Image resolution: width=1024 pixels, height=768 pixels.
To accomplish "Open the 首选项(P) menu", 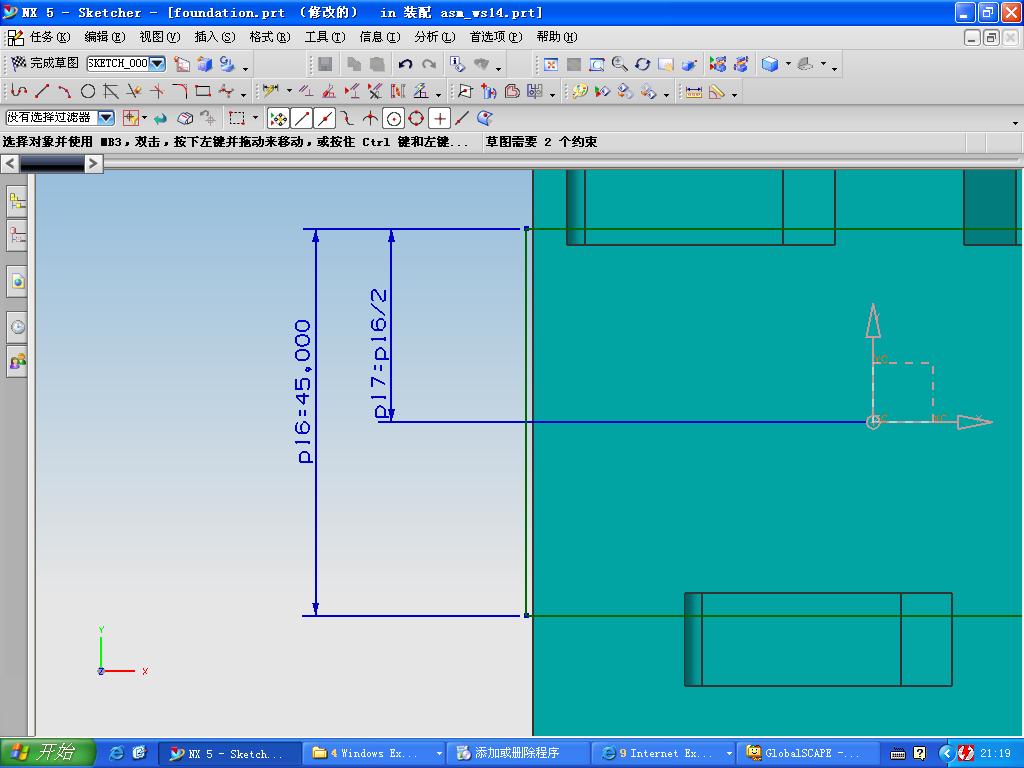I will point(496,37).
